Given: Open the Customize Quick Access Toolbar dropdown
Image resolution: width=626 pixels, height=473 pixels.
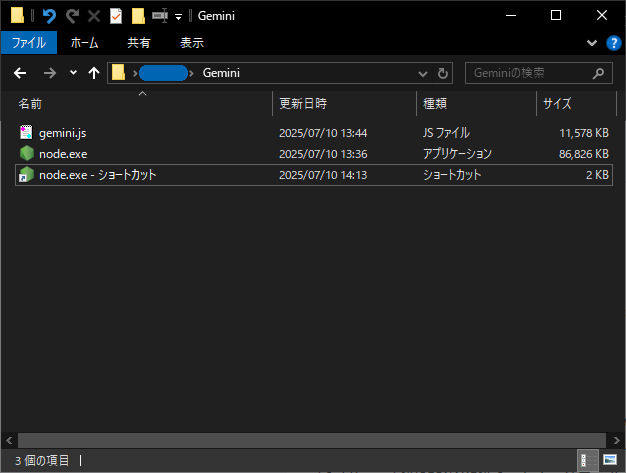Looking at the screenshot, I should click(178, 16).
